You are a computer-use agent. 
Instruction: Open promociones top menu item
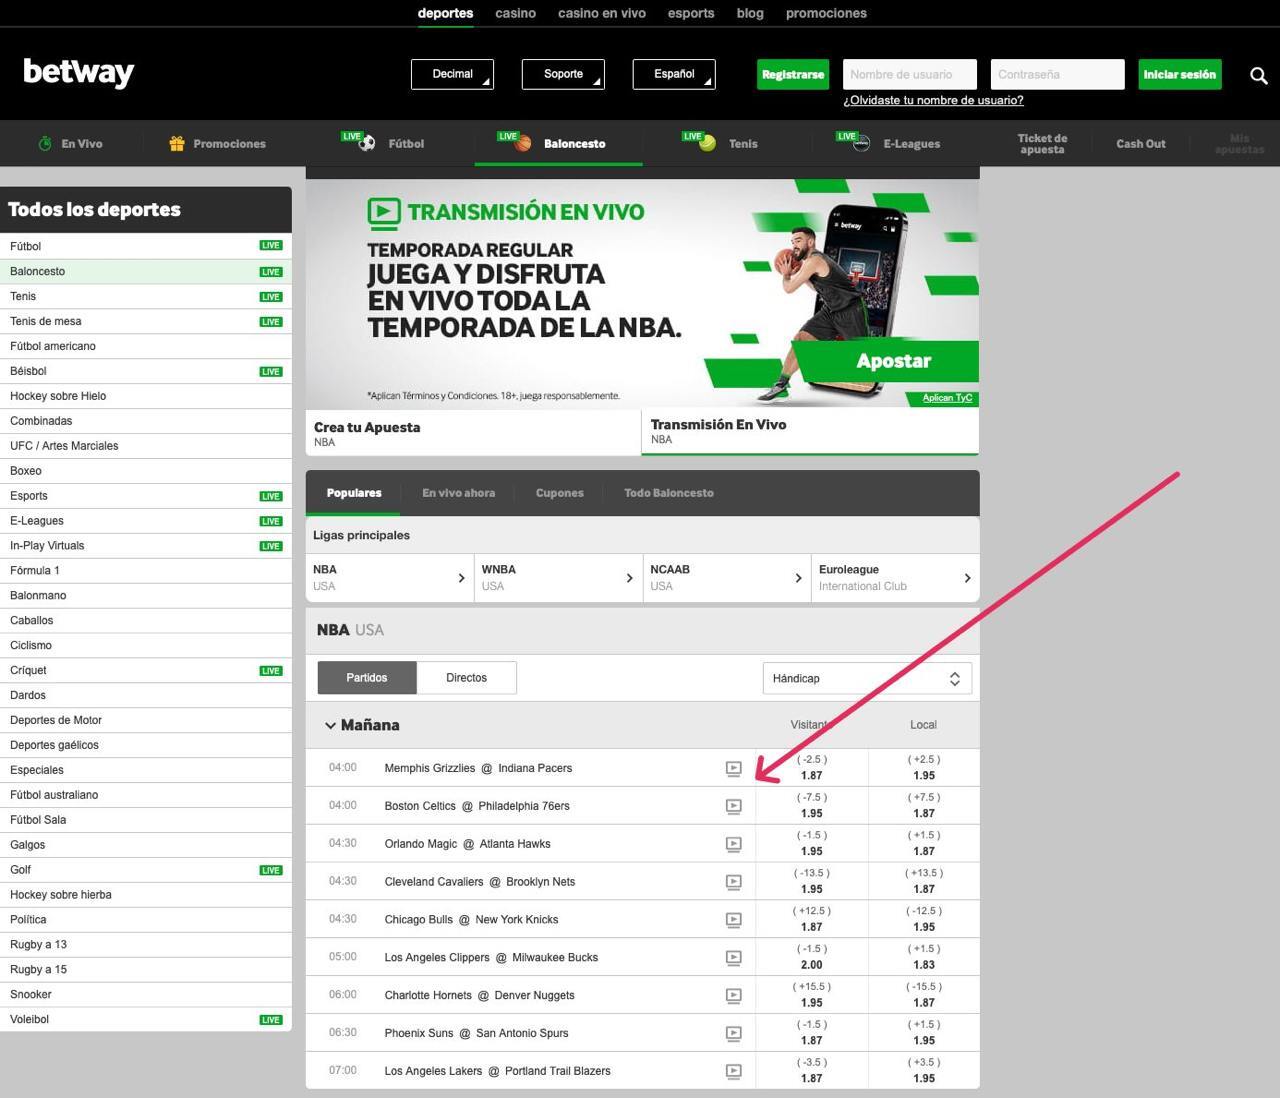click(826, 13)
